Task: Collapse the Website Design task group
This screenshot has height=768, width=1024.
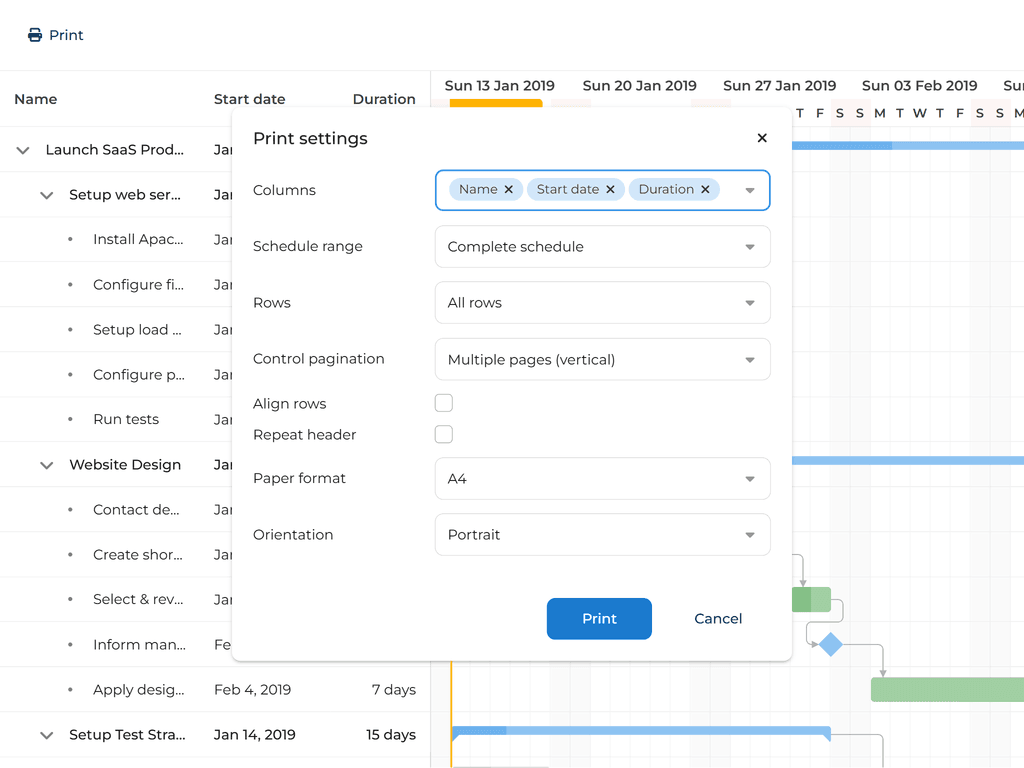Action: click(47, 465)
